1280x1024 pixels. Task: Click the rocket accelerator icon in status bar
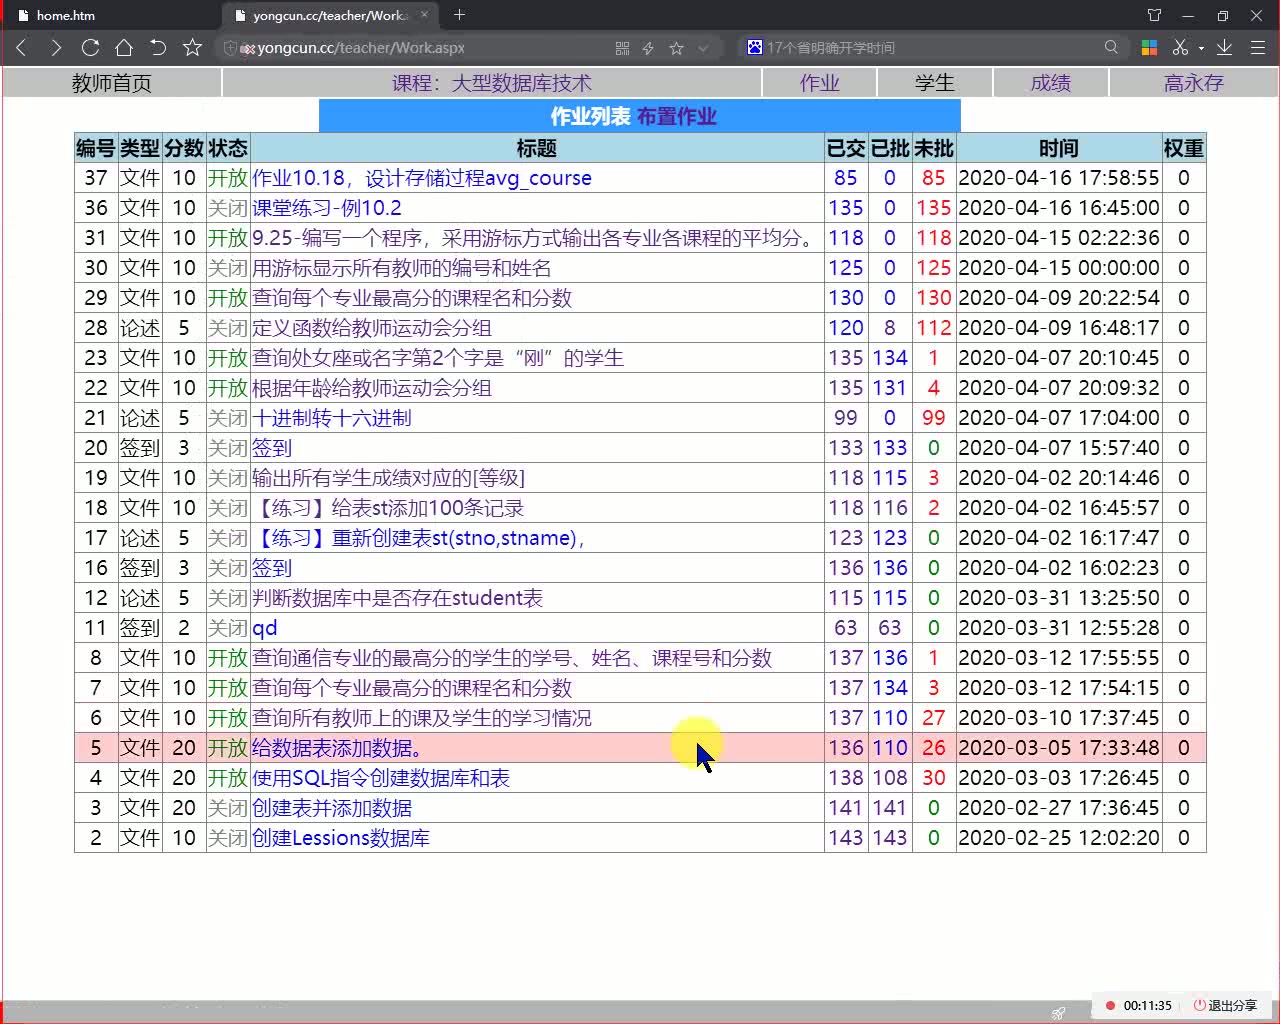[x=1058, y=1013]
